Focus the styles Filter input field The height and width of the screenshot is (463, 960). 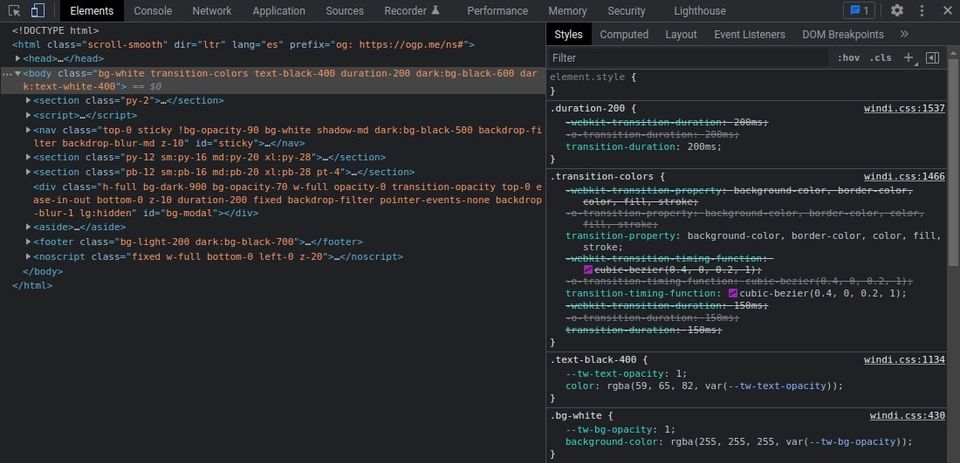tap(689, 58)
